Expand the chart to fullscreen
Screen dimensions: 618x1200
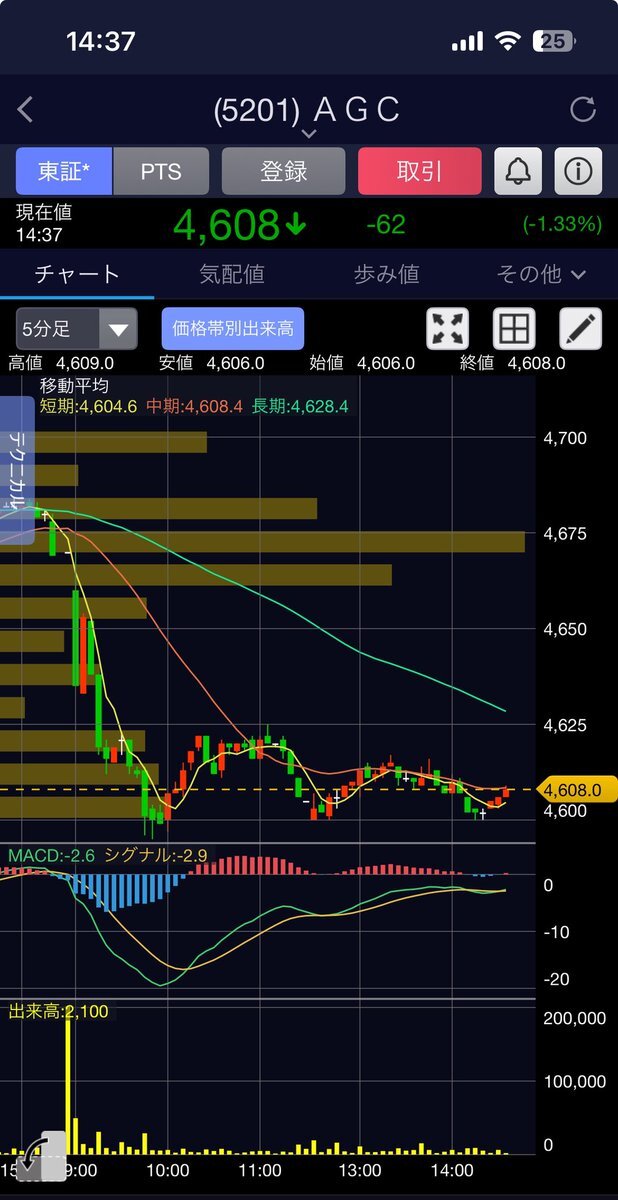click(448, 329)
